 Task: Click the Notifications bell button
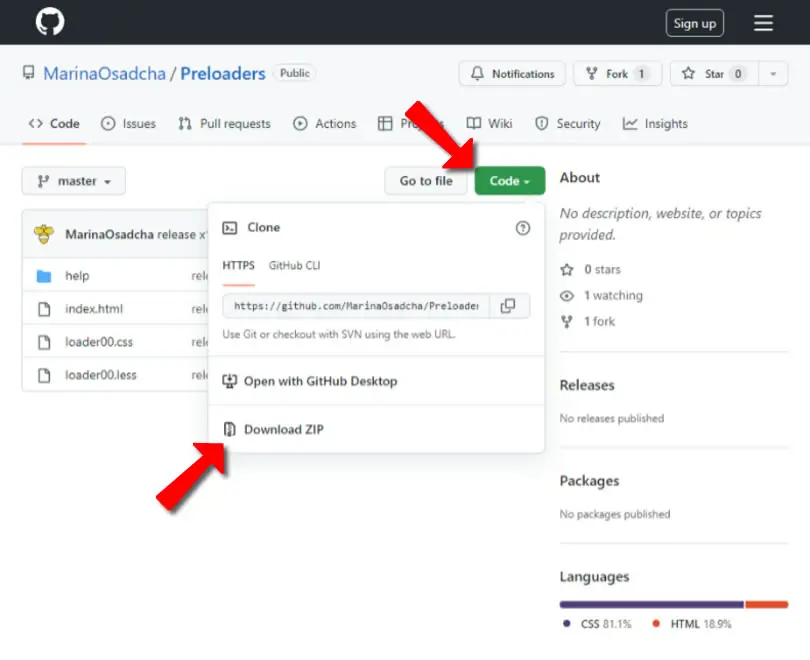pyautogui.click(x=512, y=74)
